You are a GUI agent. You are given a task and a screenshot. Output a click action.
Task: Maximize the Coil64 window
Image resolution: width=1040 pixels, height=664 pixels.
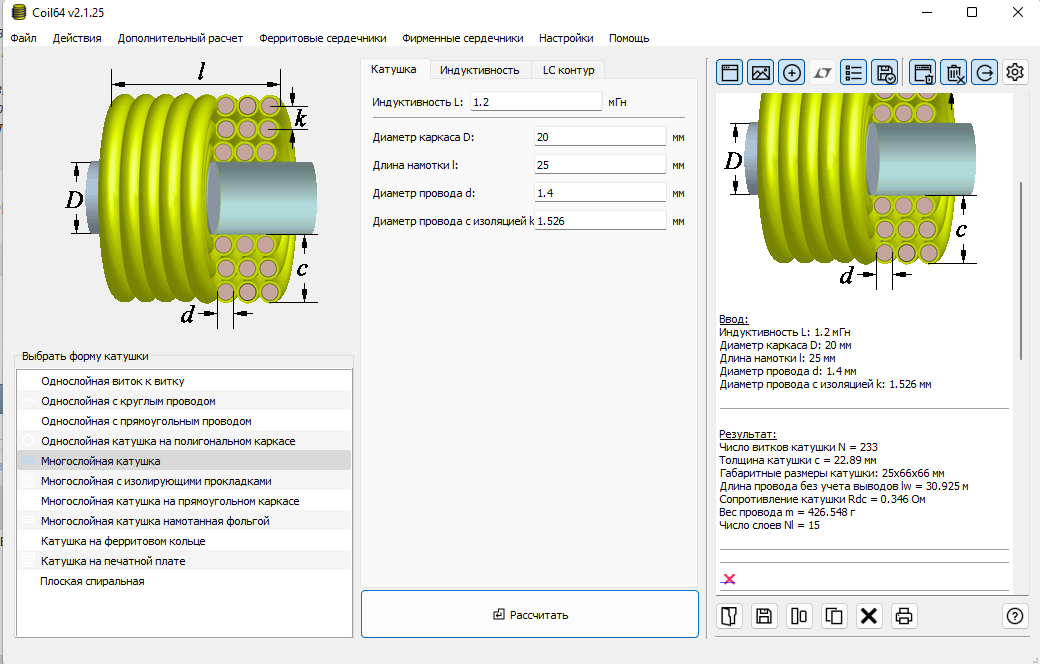pyautogui.click(x=972, y=12)
